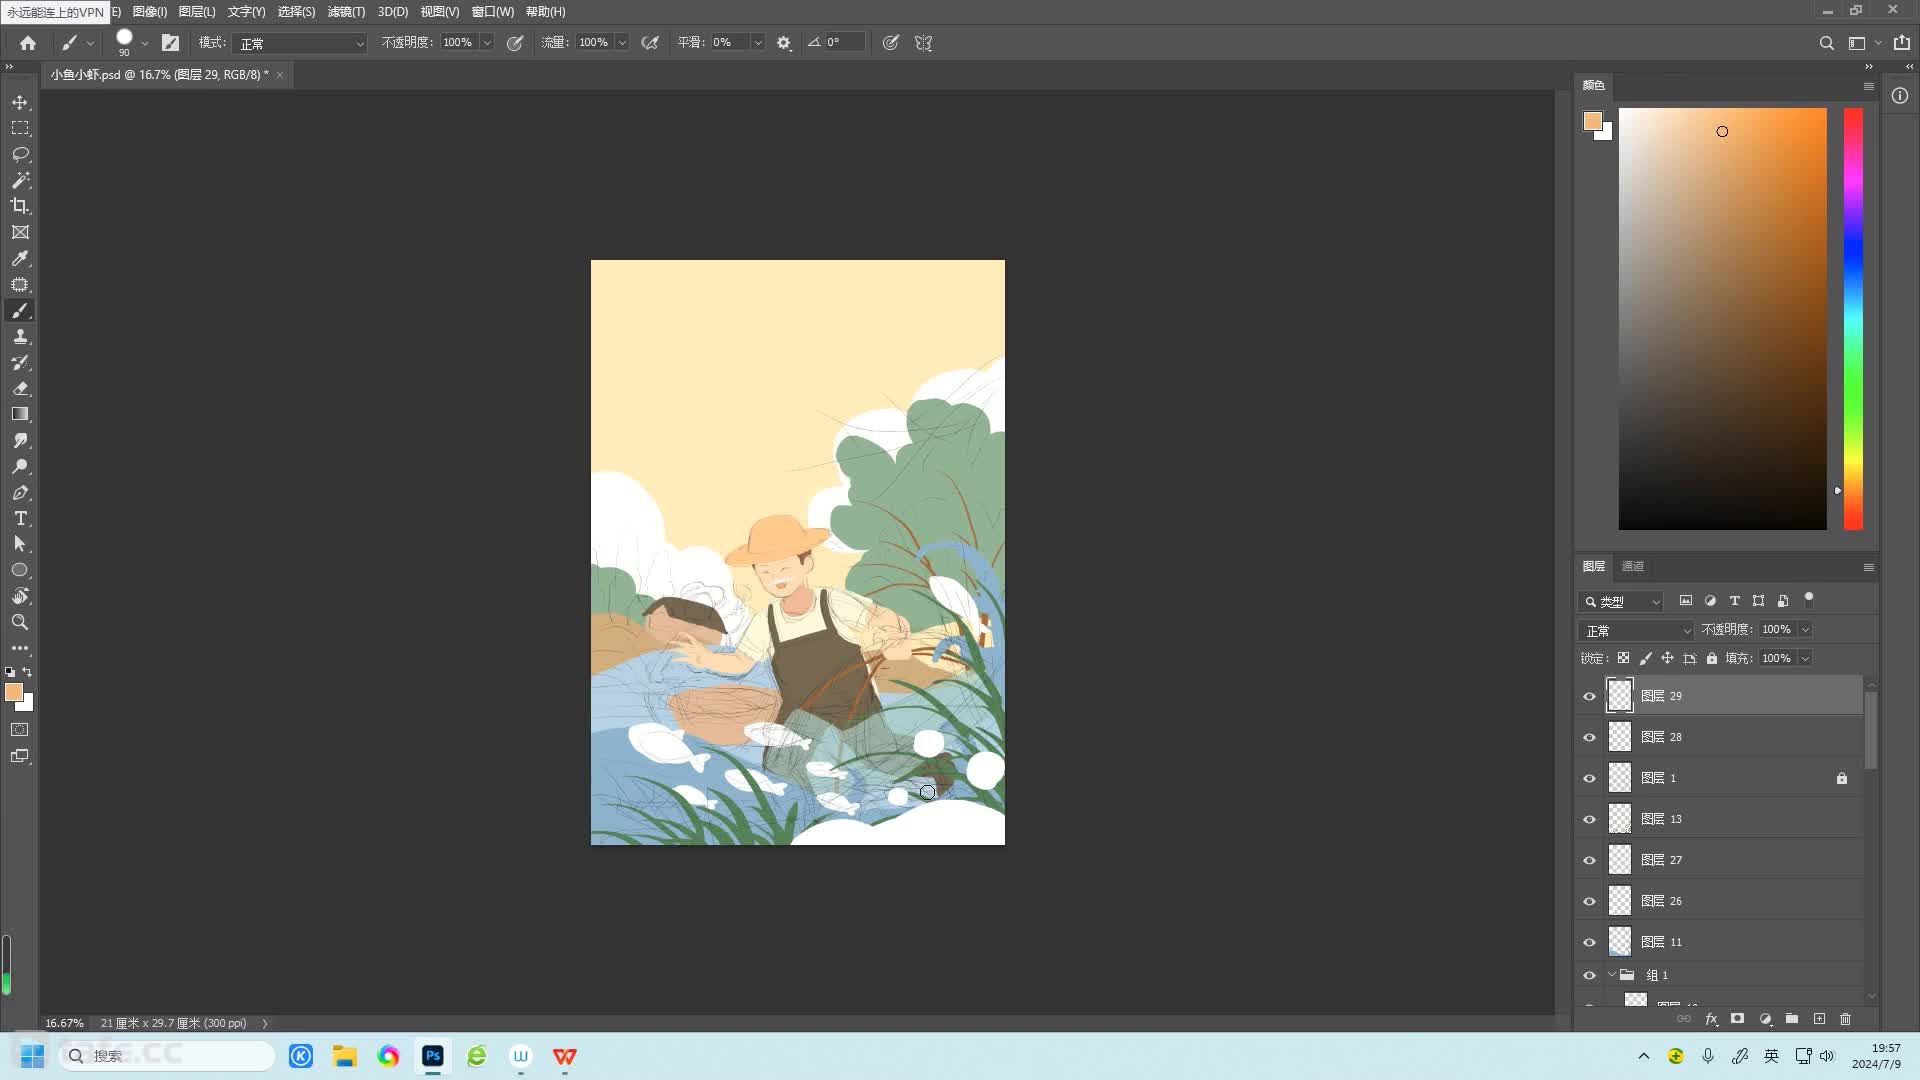The width and height of the screenshot is (1920, 1080).
Task: Add layer style with fx icon
Action: (1711, 1019)
